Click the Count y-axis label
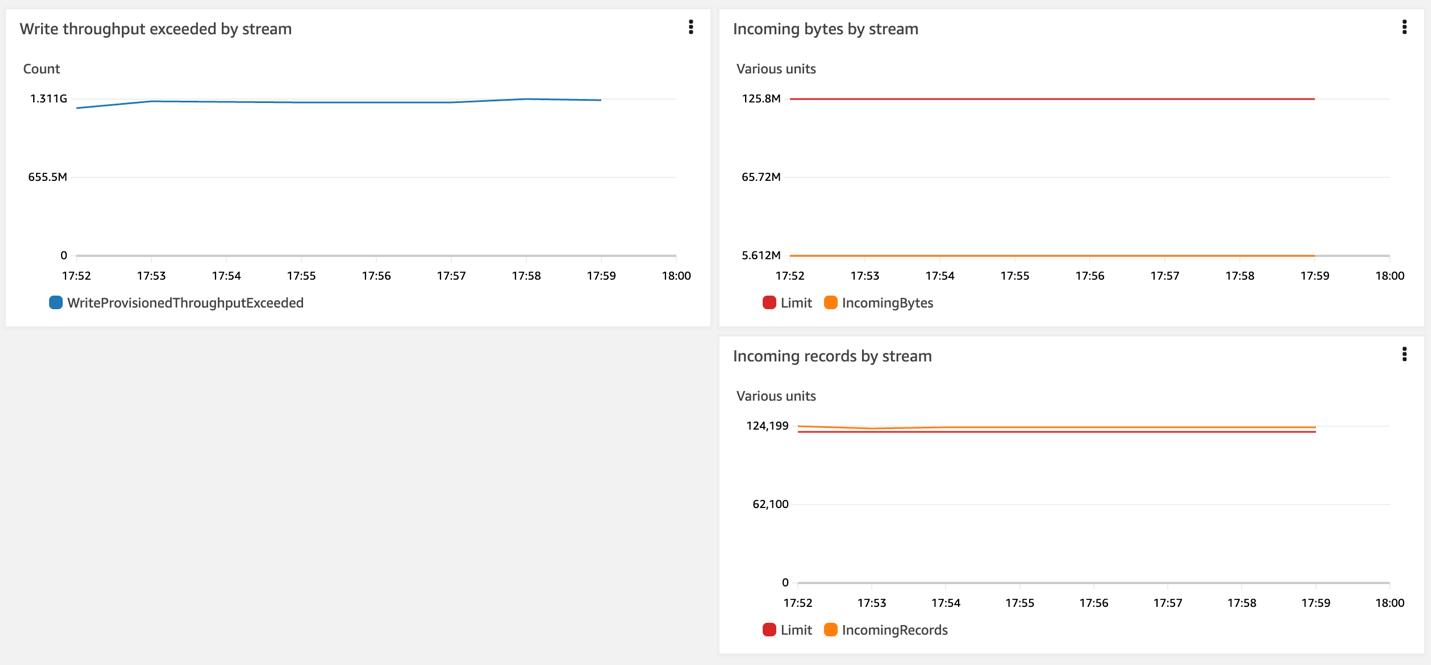This screenshot has width=1431, height=665. (x=41, y=68)
